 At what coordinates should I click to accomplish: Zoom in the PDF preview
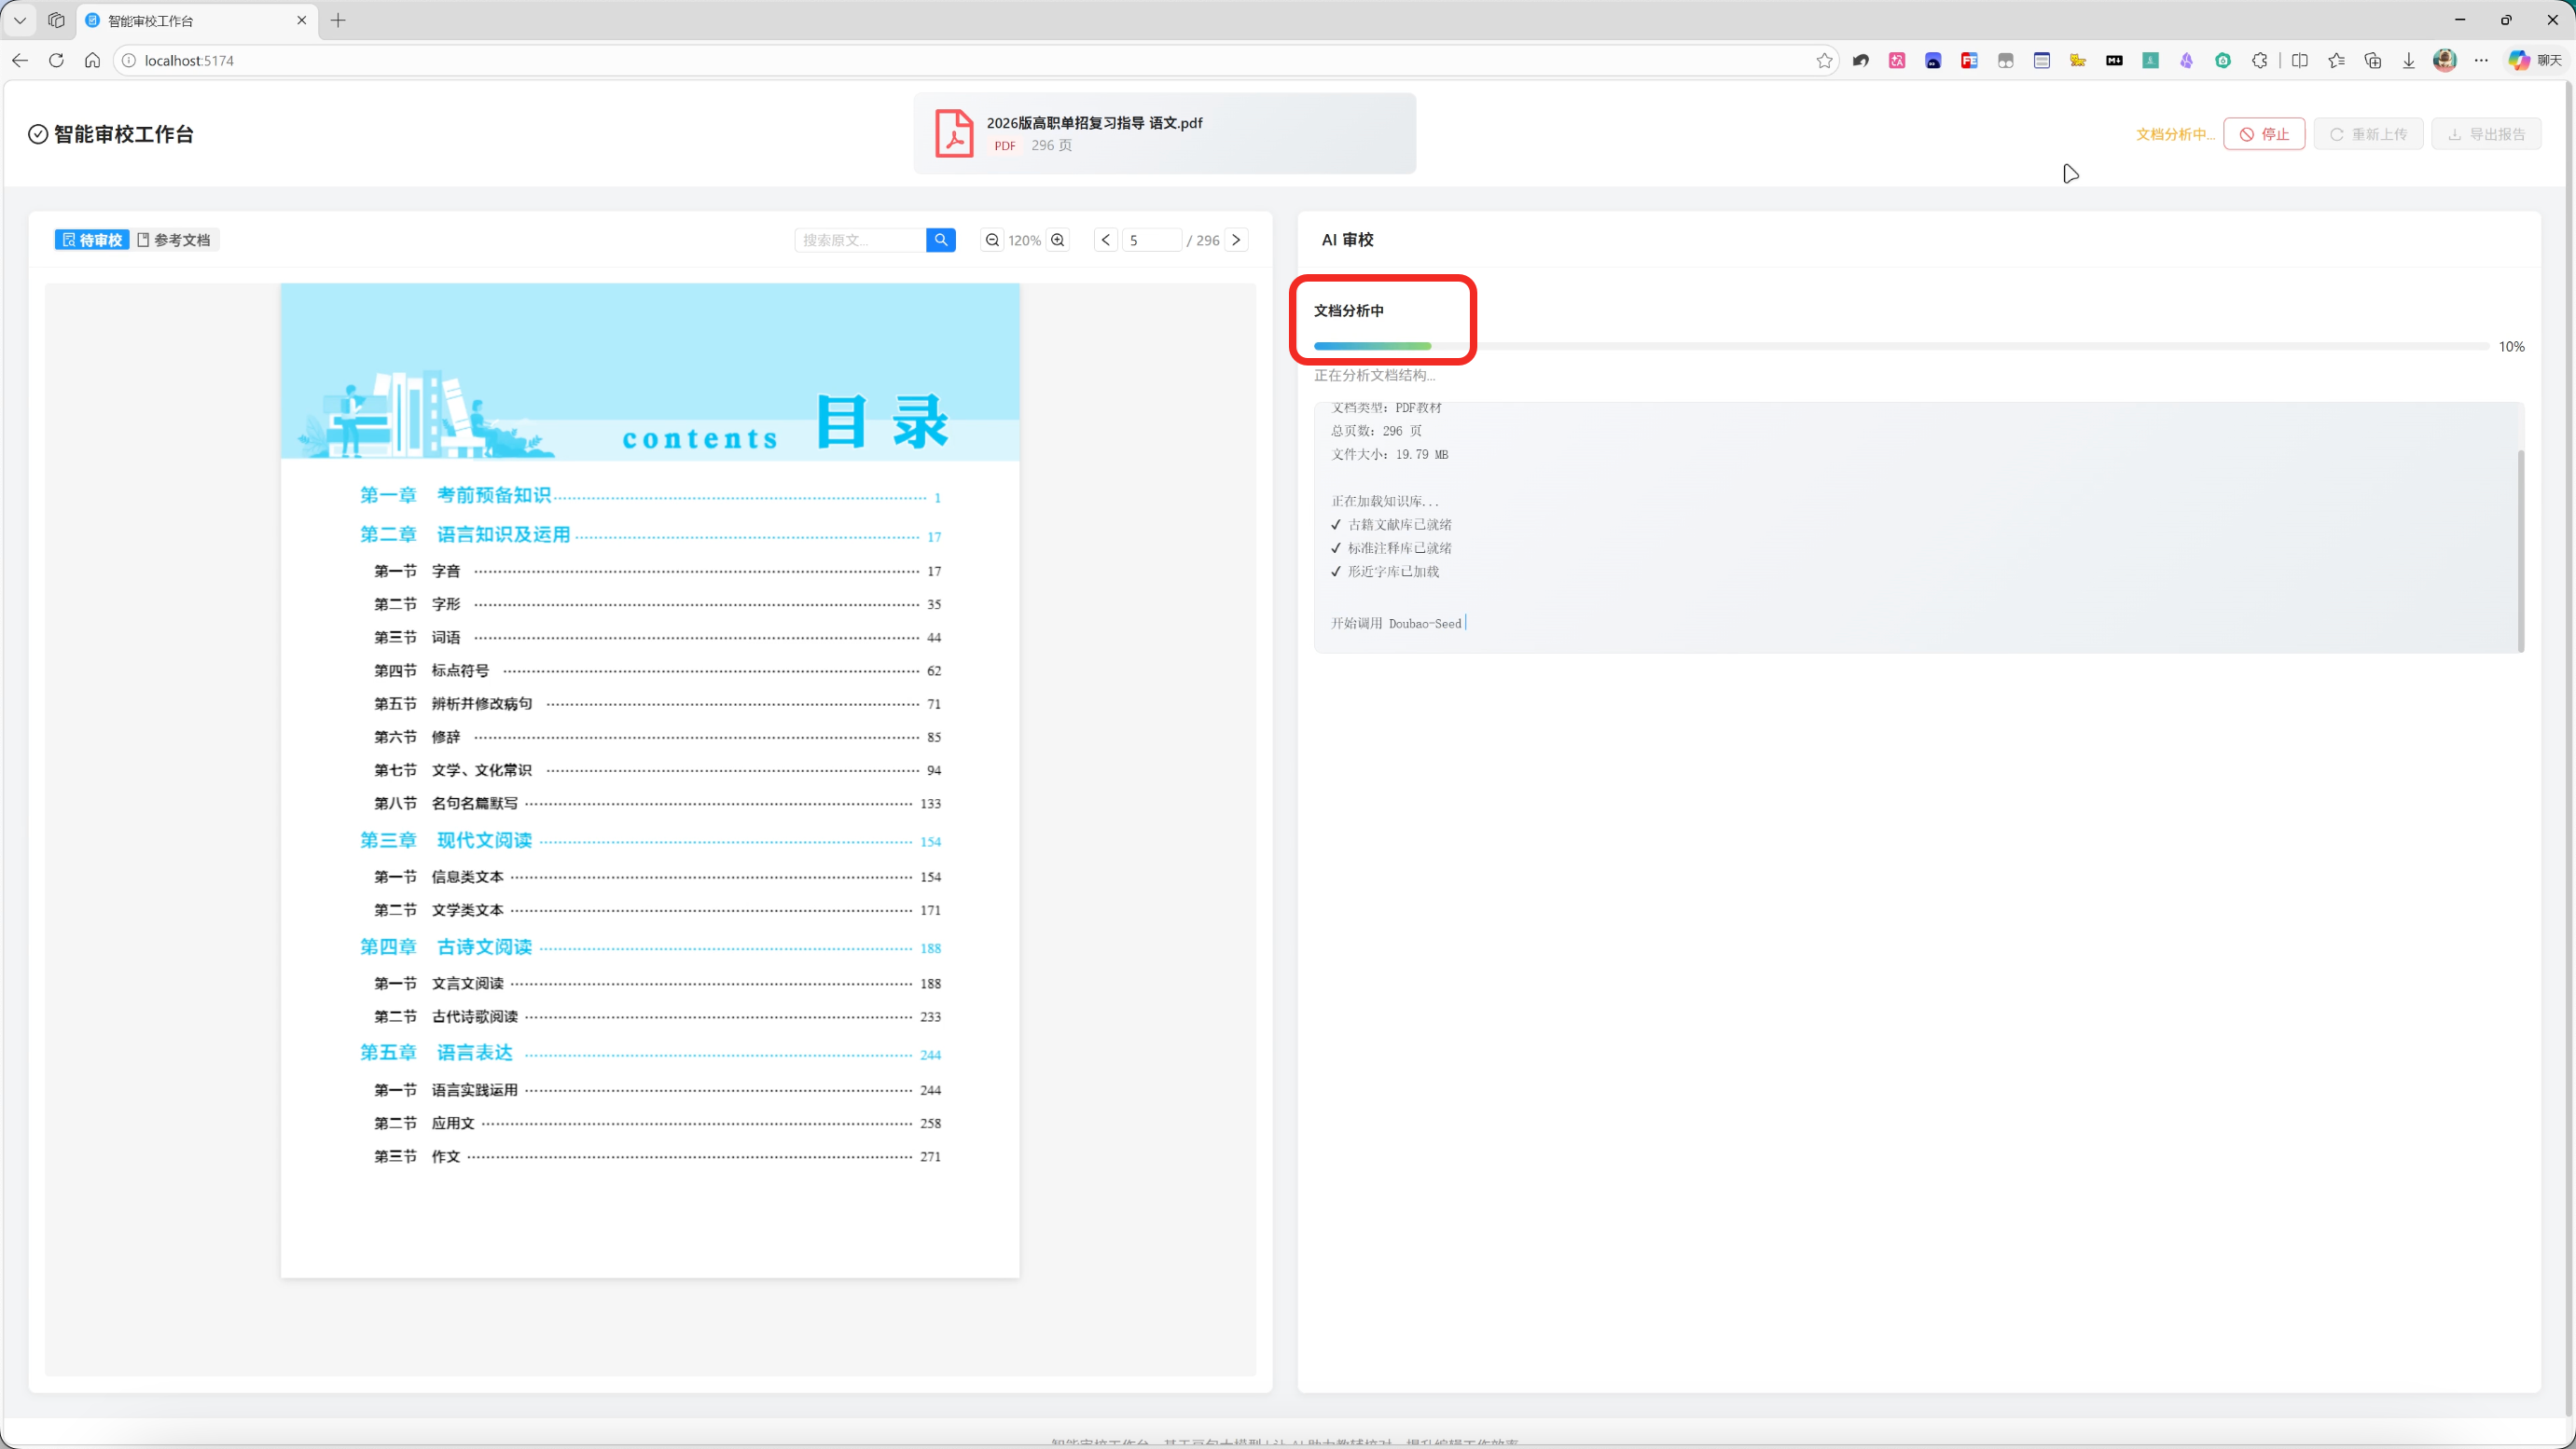click(1058, 240)
